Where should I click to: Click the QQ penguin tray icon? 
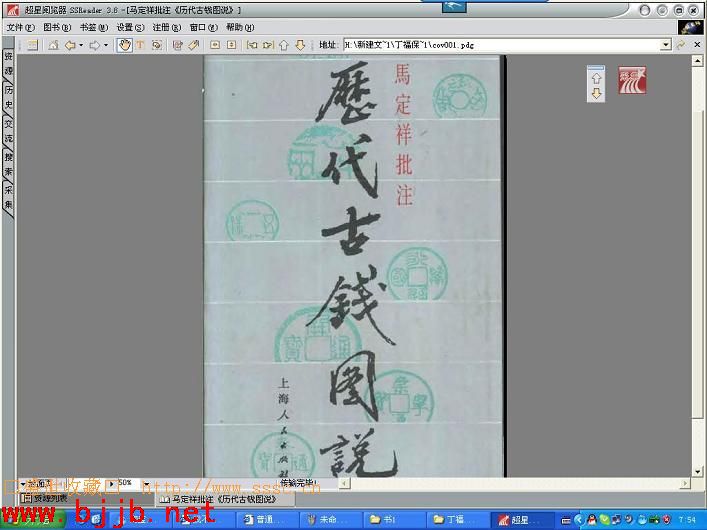click(x=592, y=520)
